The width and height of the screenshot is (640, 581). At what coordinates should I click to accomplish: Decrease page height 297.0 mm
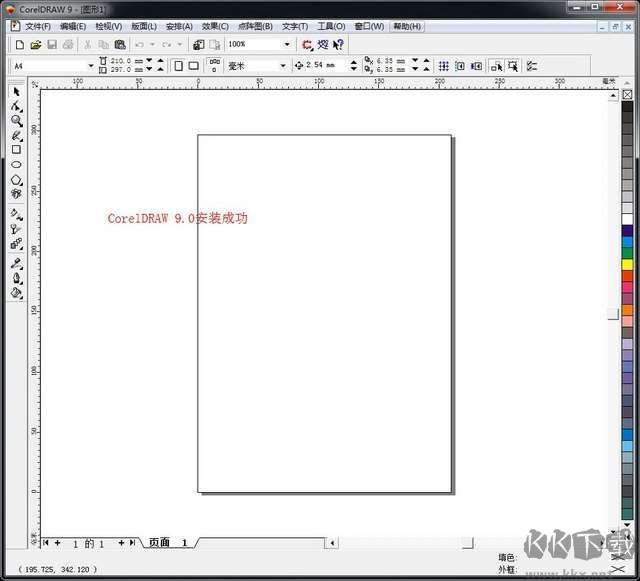tap(149, 69)
